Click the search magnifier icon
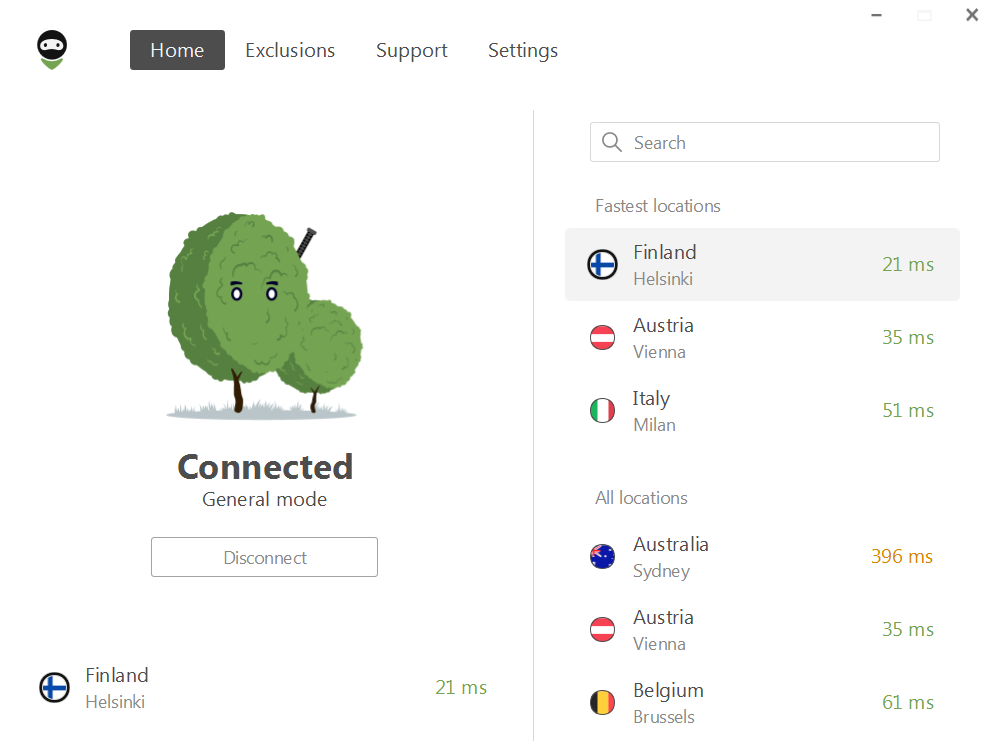 (611, 142)
